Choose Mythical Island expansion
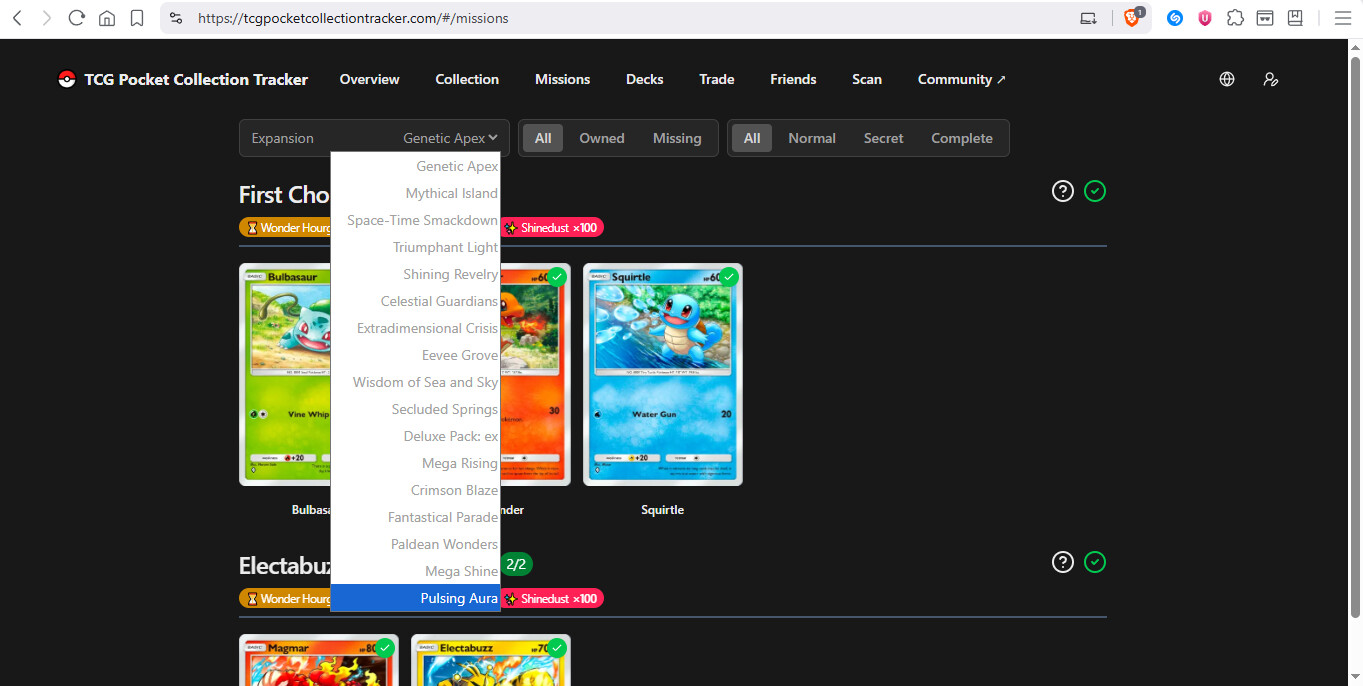 pos(416,193)
